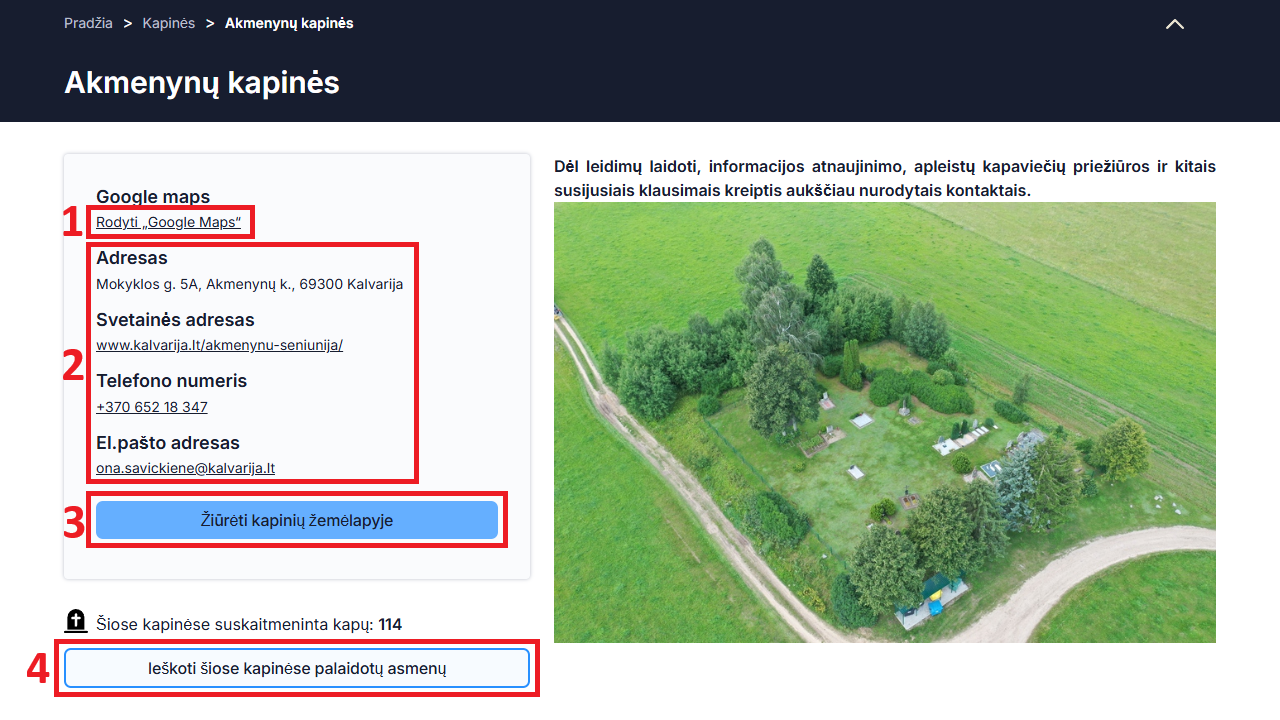Click the gravestone icon beside grave count

click(76, 622)
